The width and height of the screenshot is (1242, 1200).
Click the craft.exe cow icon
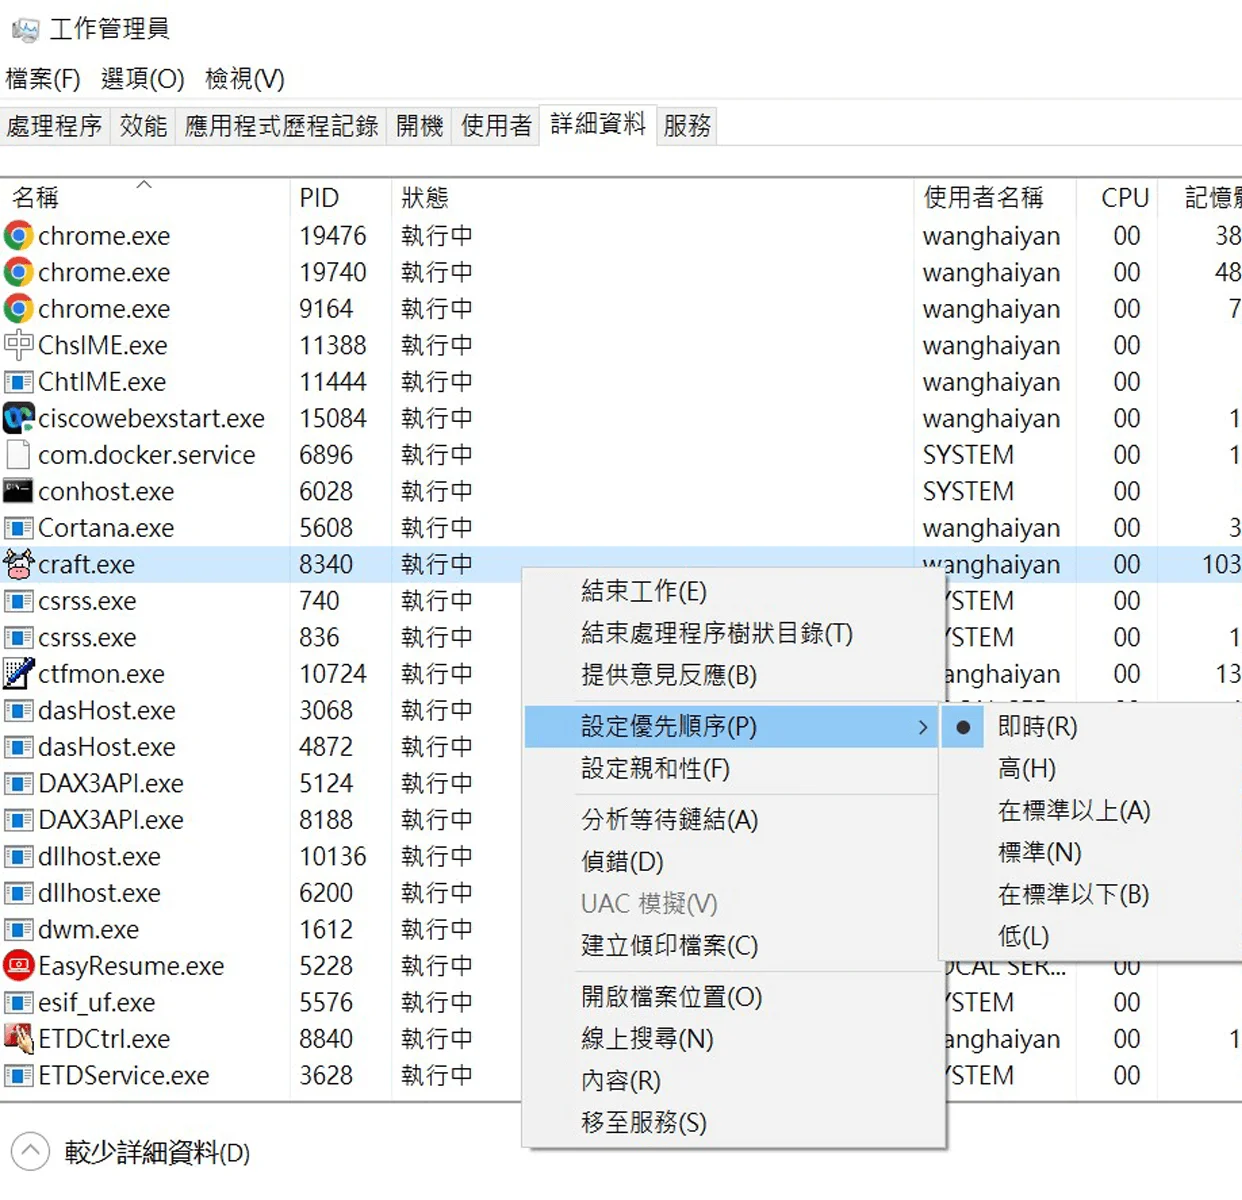(18, 564)
